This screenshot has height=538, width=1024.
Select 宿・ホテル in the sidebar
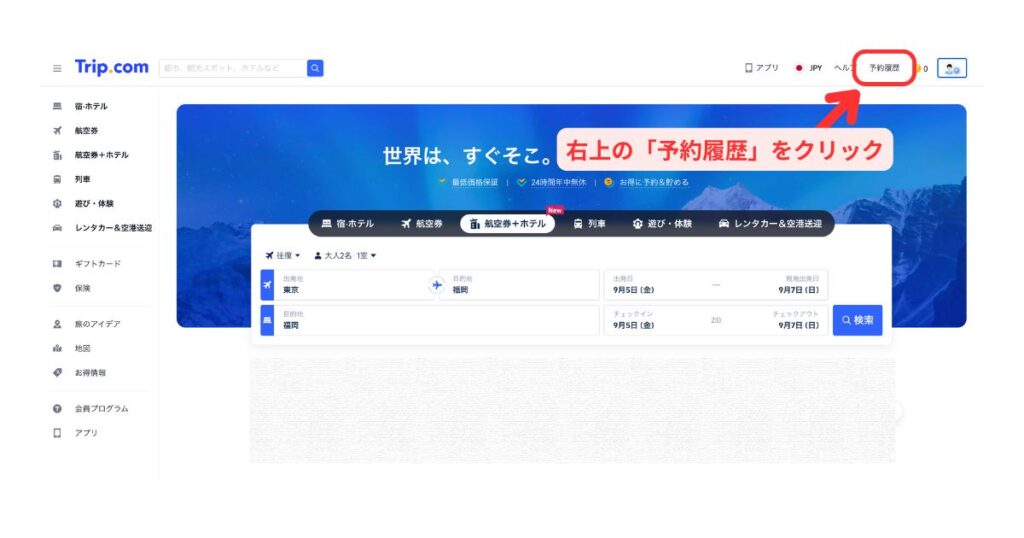click(x=91, y=106)
